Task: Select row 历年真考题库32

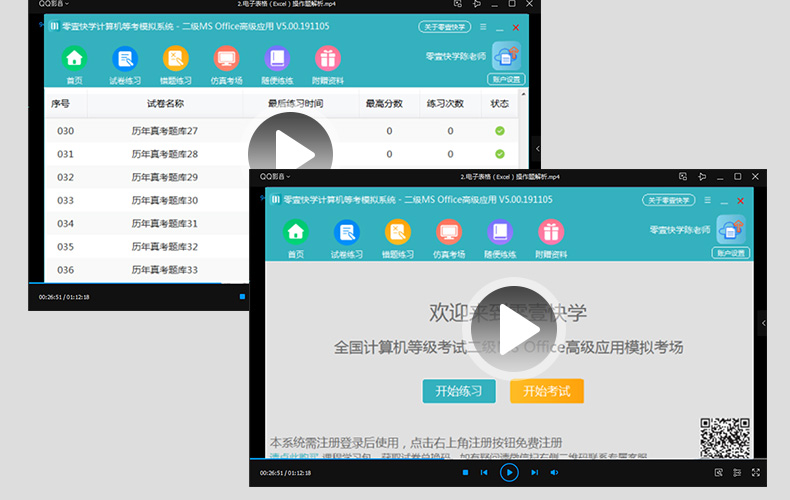Action: [148, 247]
